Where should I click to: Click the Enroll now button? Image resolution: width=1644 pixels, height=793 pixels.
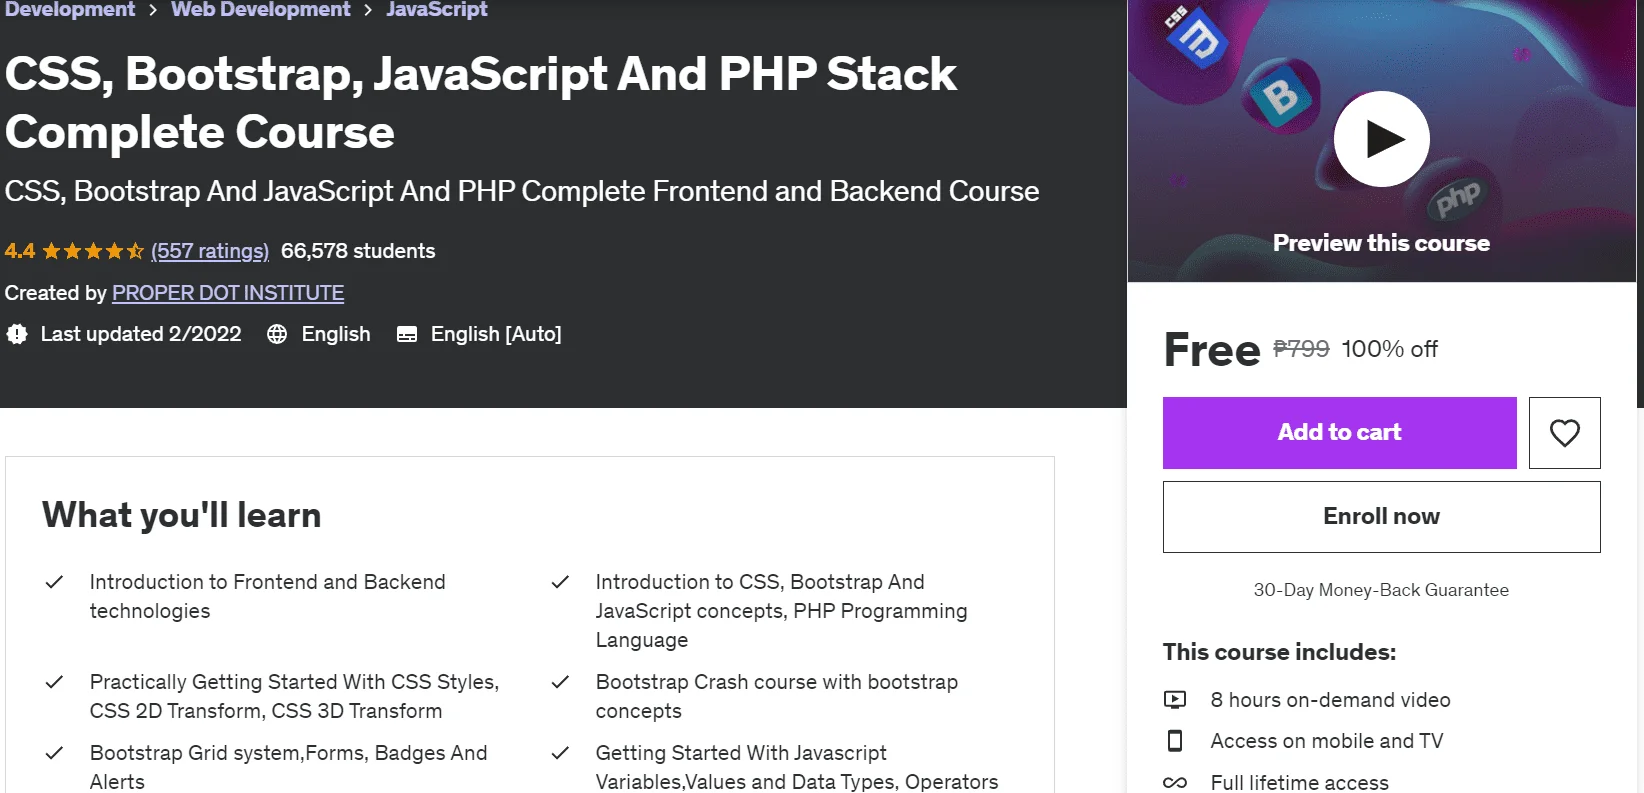click(x=1381, y=517)
